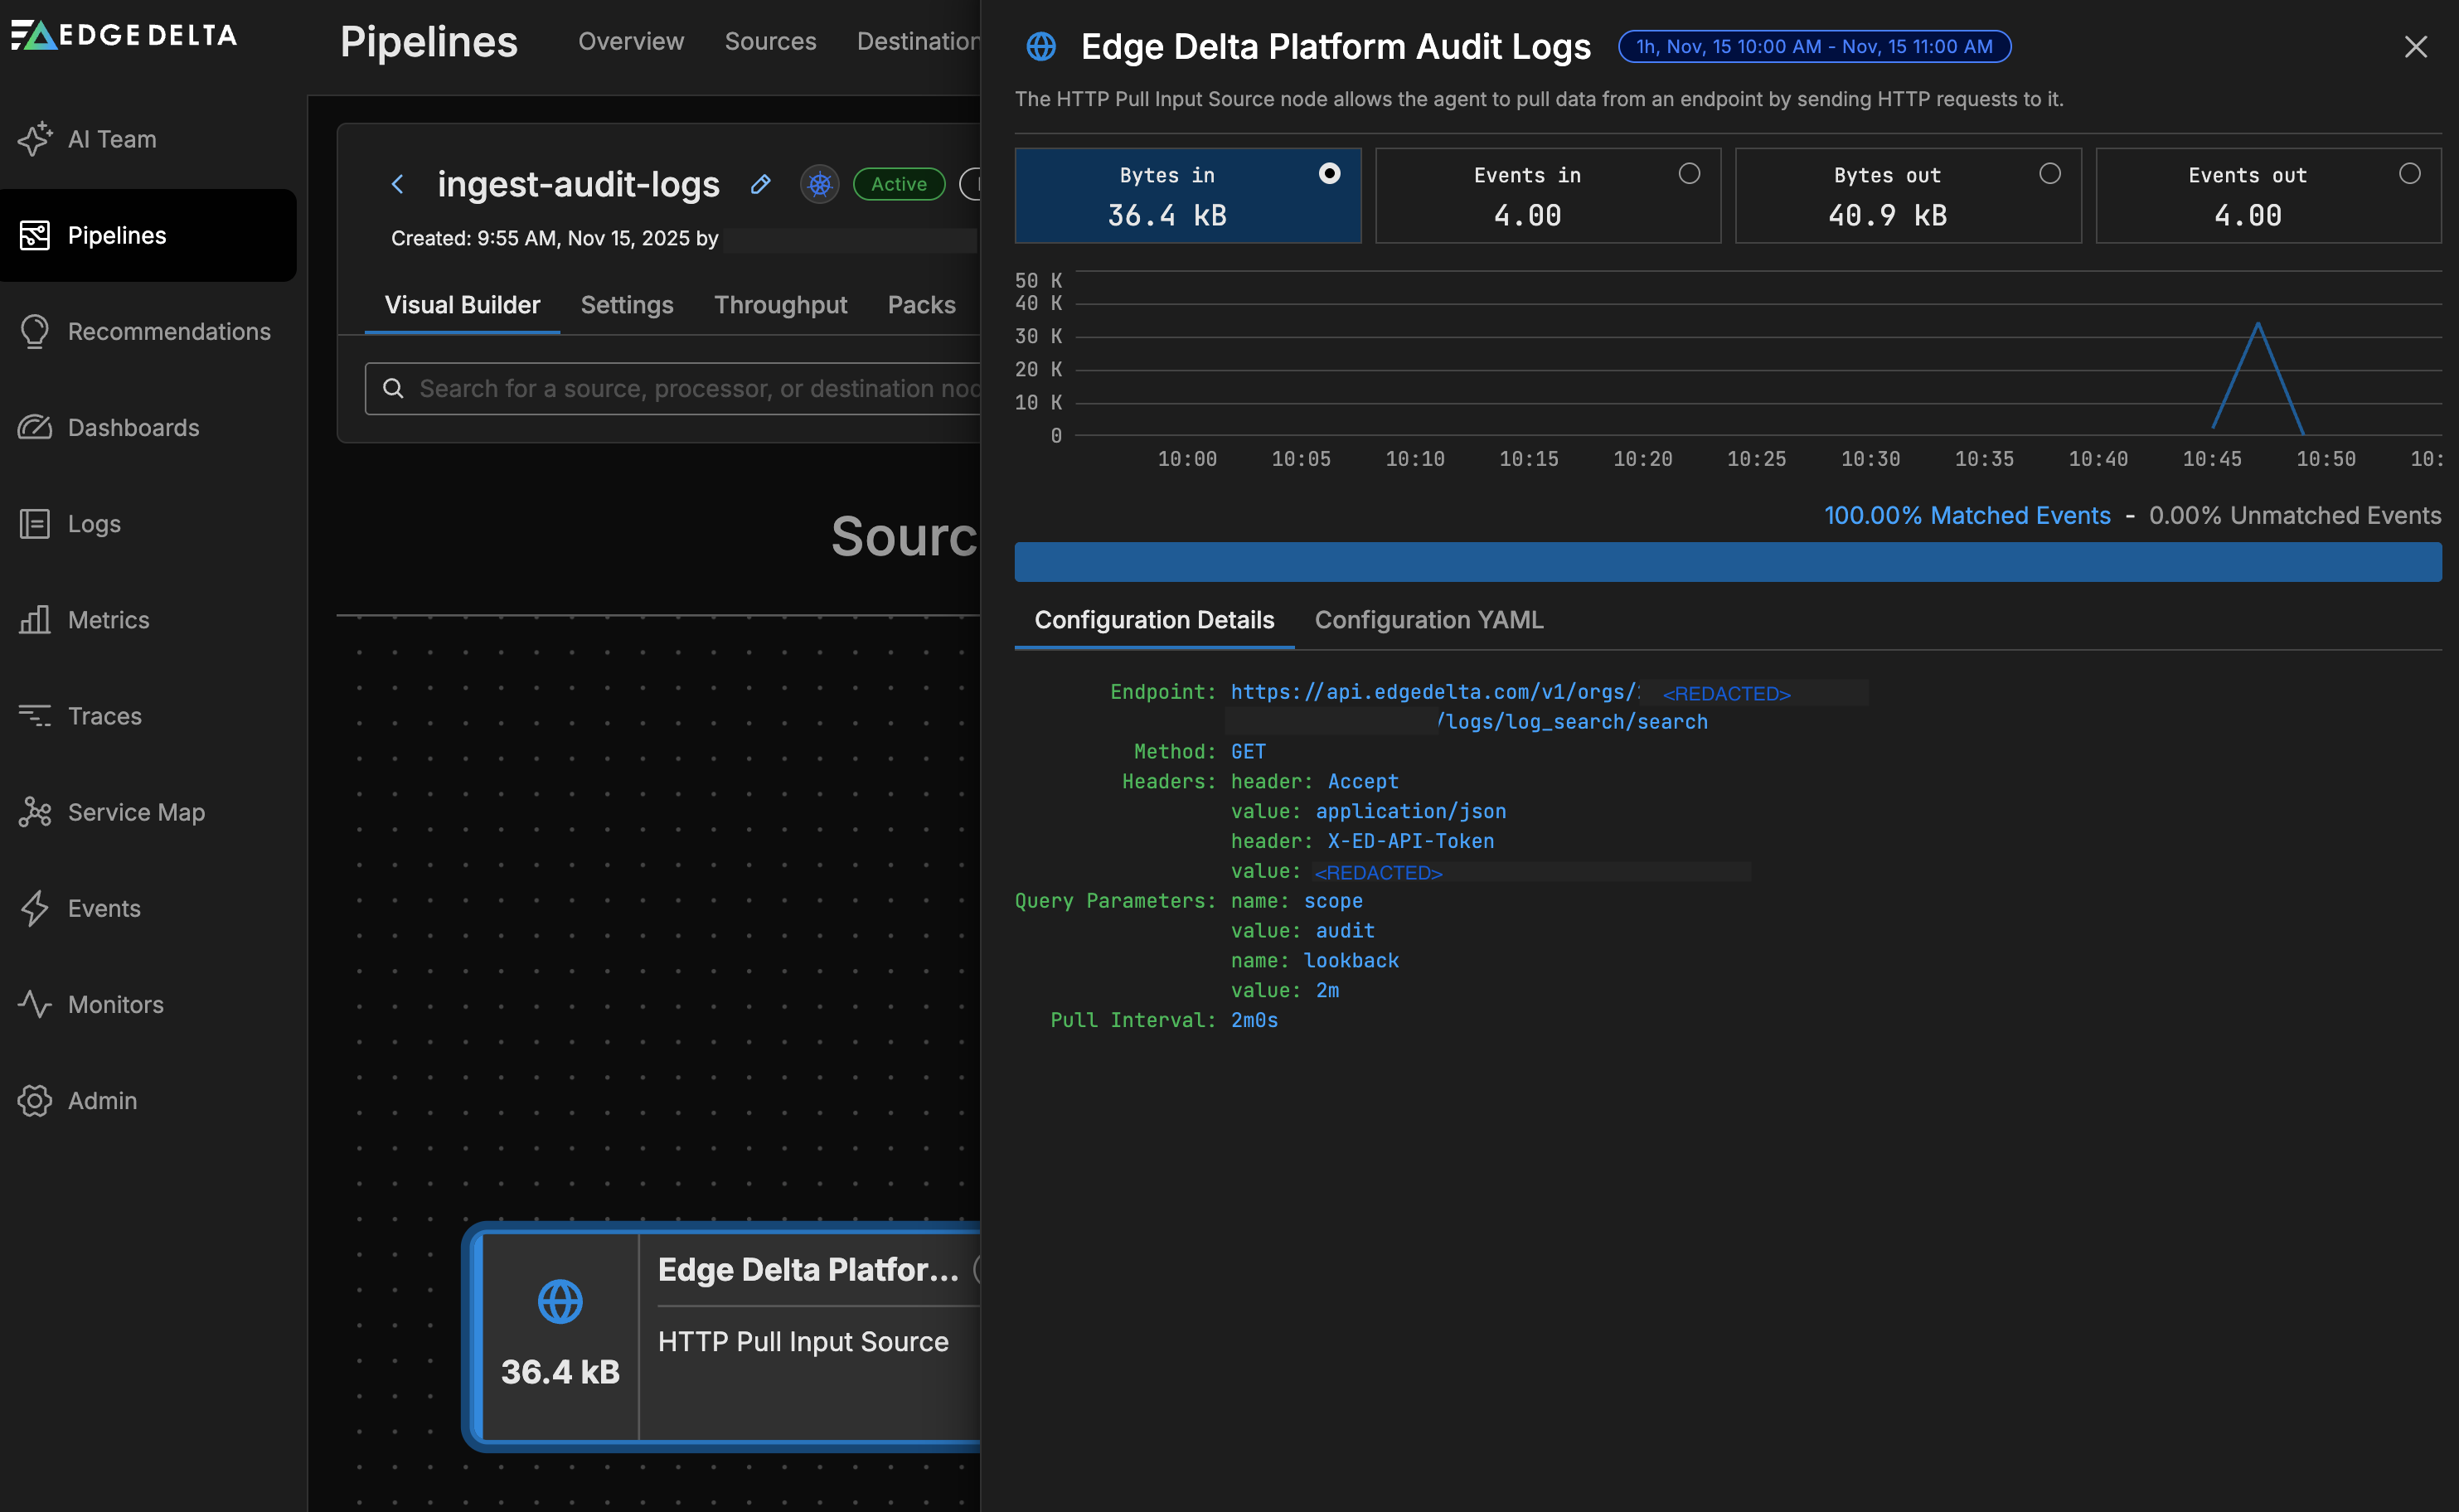This screenshot has width=2459, height=1512.
Task: Select the Traces icon
Action: (x=35, y=715)
